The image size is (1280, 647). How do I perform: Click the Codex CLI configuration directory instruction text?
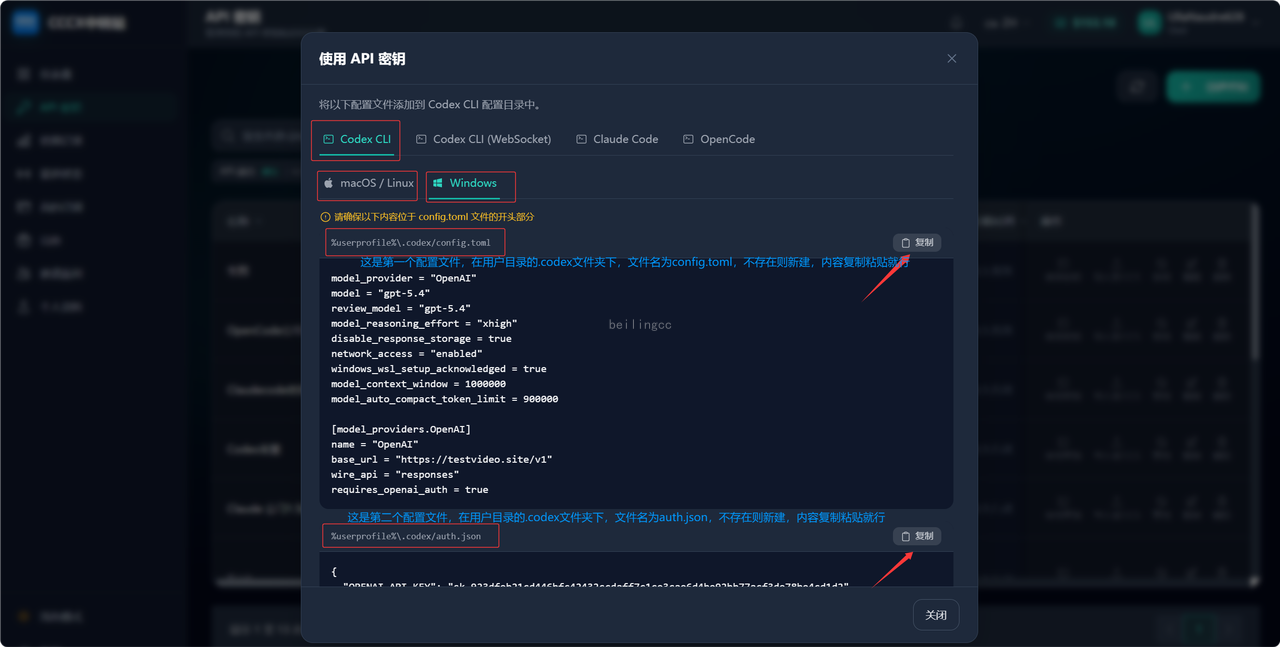(430, 104)
